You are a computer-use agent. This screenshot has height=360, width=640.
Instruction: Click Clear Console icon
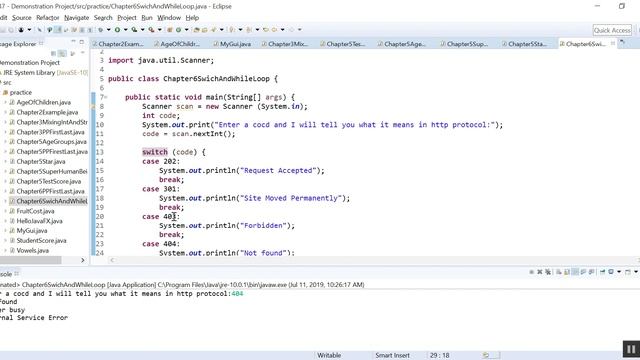559,272
